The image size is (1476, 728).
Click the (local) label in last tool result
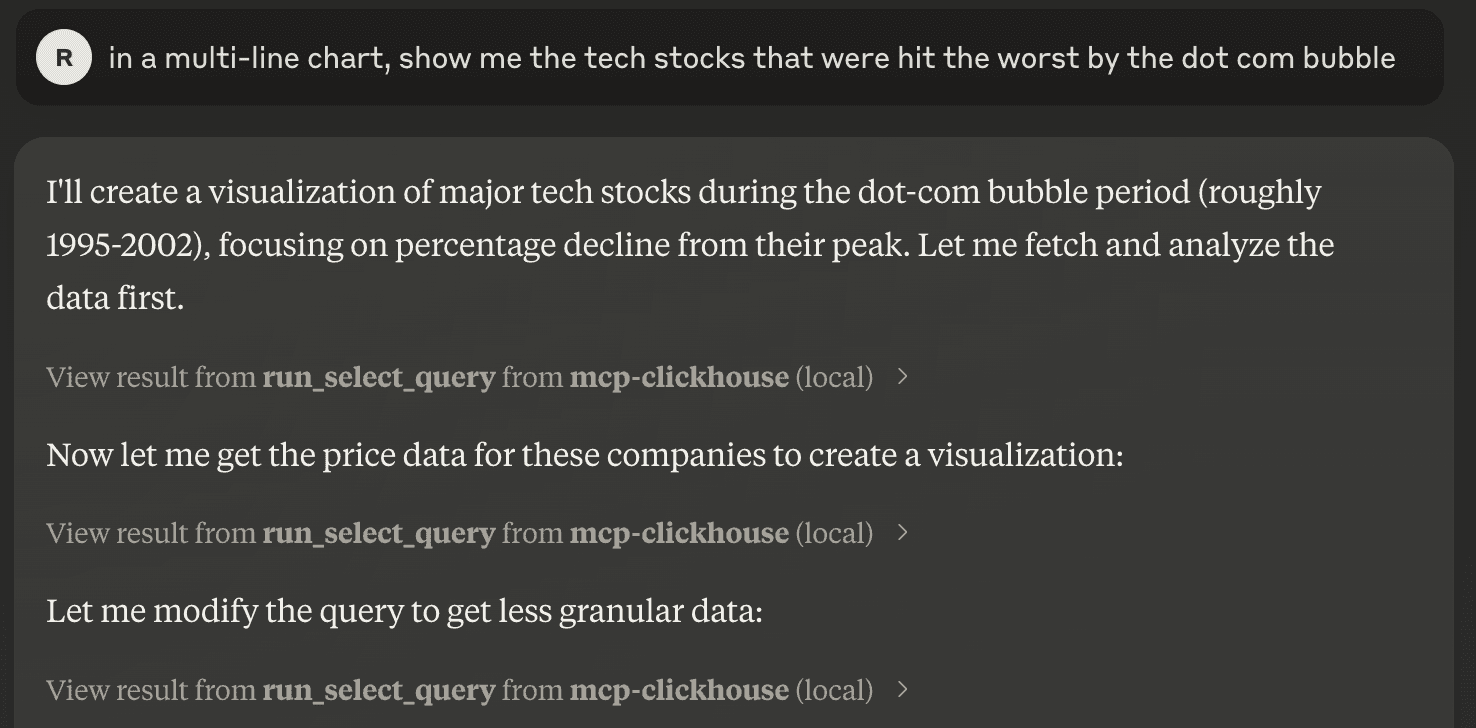(834, 690)
